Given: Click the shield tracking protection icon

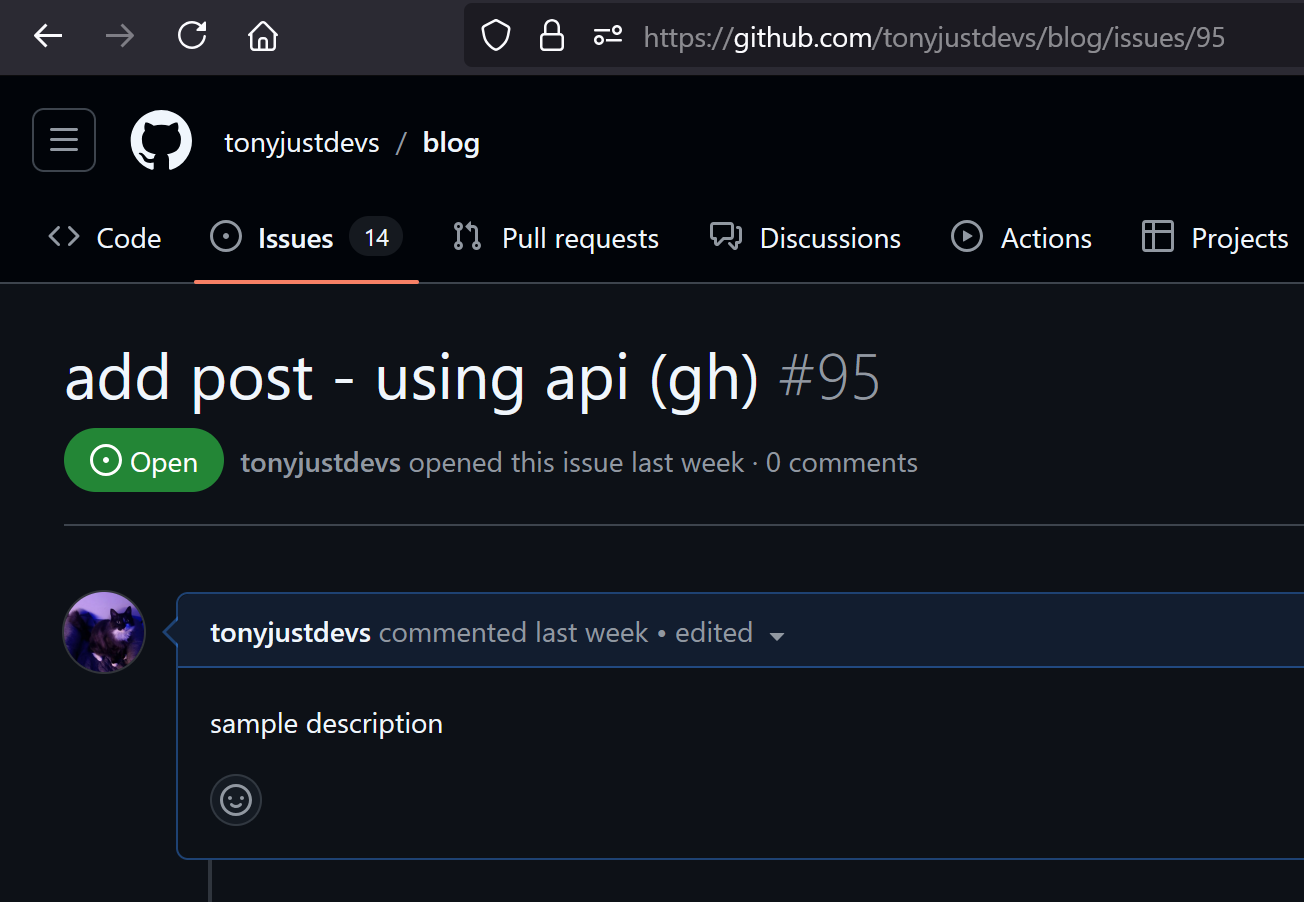Looking at the screenshot, I should 496,37.
